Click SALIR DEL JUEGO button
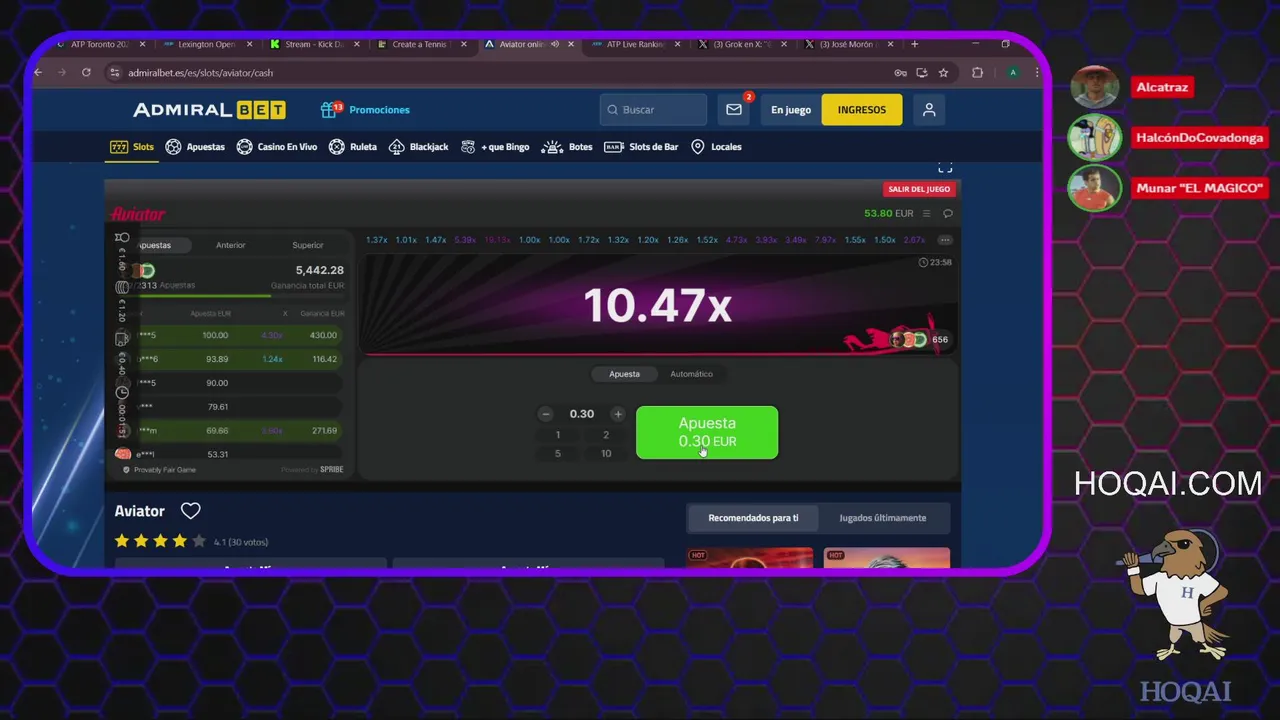This screenshot has width=1280, height=720. pos(919,189)
